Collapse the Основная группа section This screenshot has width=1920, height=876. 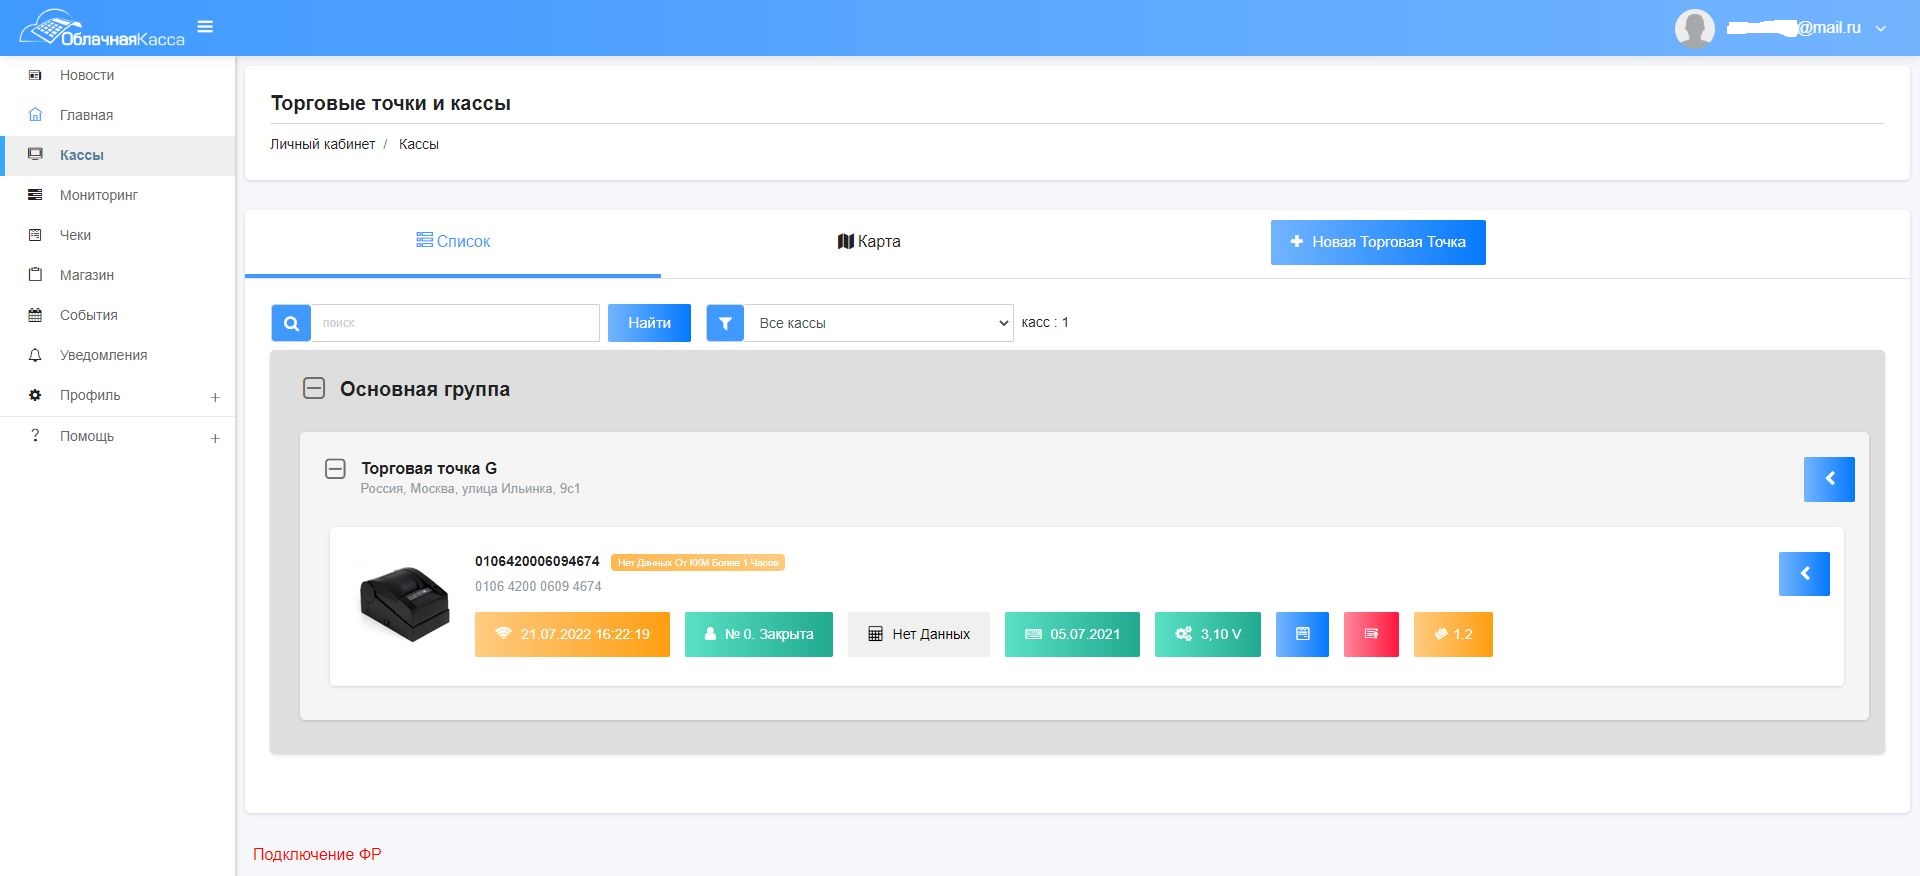tap(314, 389)
